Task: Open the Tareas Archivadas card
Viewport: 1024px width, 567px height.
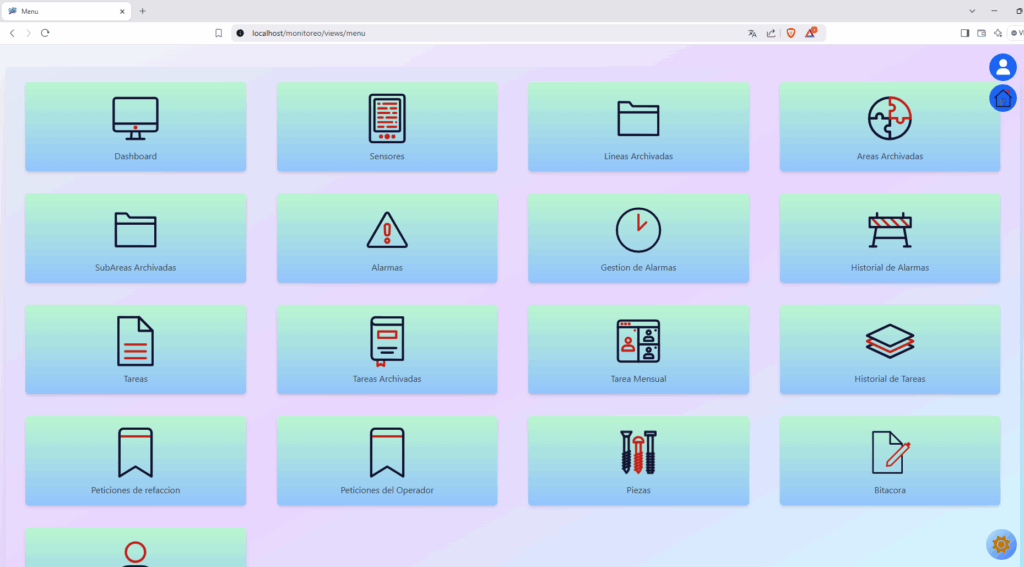Action: coord(387,349)
